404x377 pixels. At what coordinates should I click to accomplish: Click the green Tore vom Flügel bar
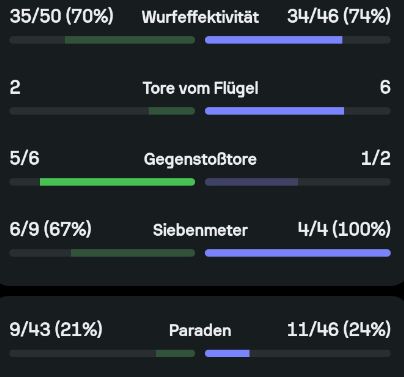[172, 111]
